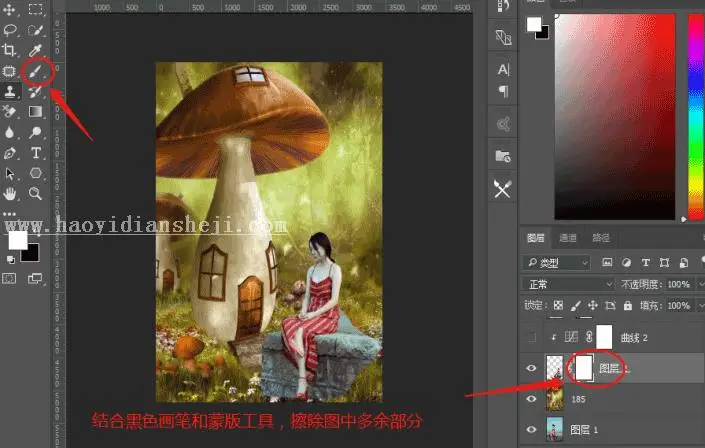Select the Crop tool
The width and height of the screenshot is (705, 448).
click(9, 49)
